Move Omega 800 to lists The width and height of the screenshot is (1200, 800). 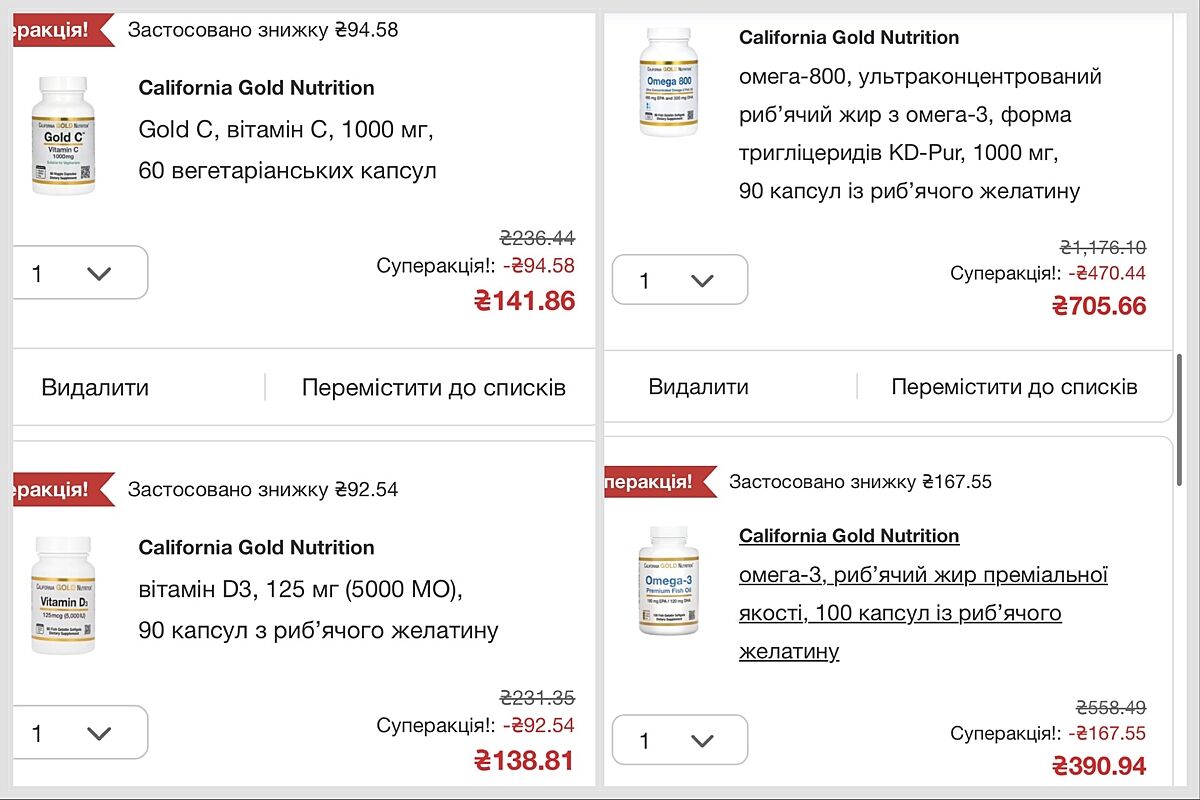[1014, 387]
